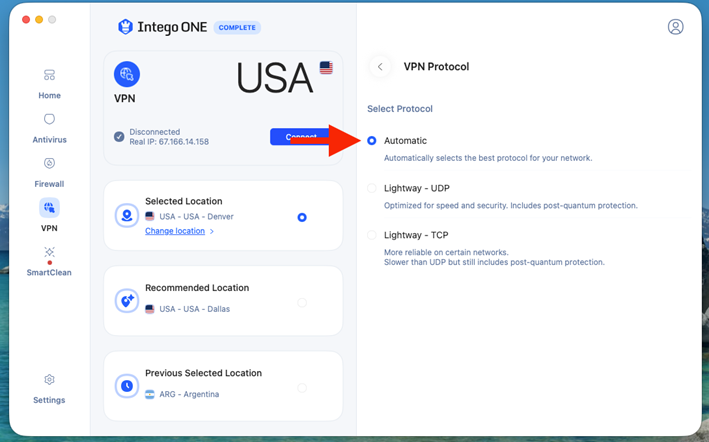Click the user account profile icon
This screenshot has width=709, height=442.
tap(676, 27)
